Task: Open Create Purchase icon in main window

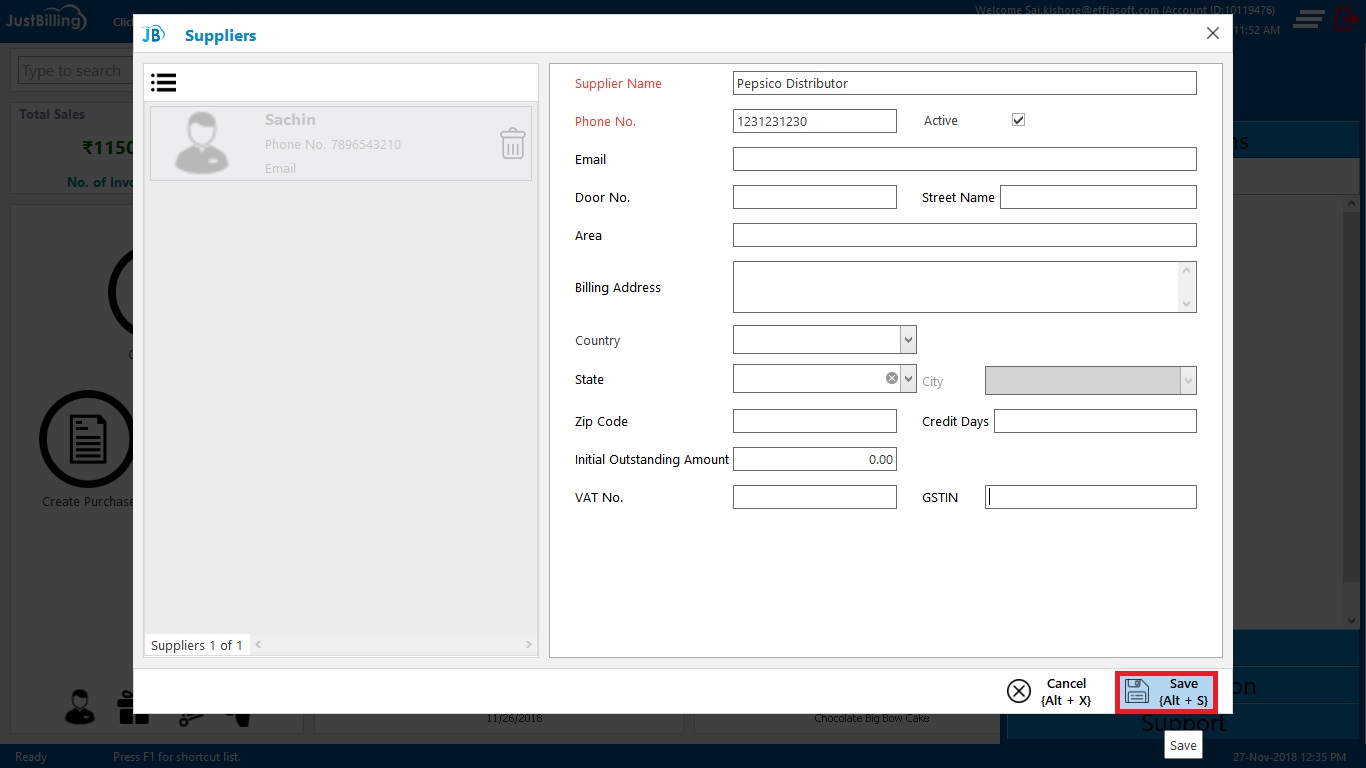Action: tap(86, 439)
